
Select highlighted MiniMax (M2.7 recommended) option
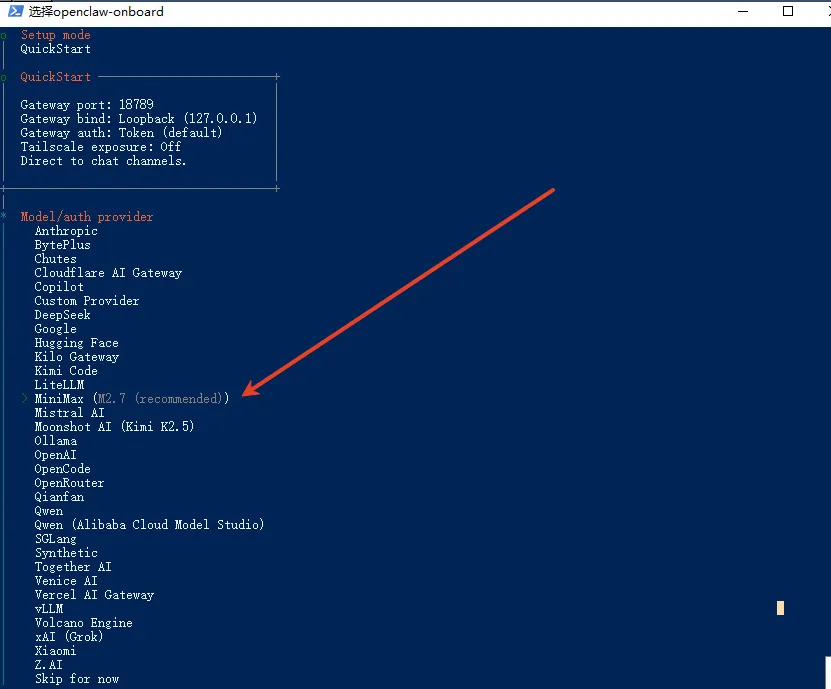(x=132, y=399)
